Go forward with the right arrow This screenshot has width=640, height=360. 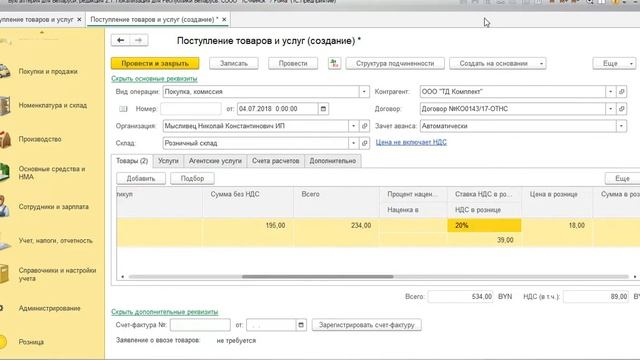(x=139, y=40)
